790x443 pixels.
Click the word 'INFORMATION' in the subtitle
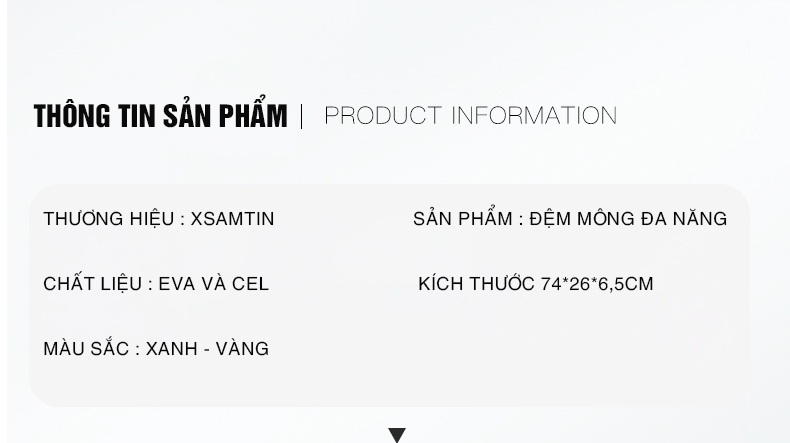[534, 116]
